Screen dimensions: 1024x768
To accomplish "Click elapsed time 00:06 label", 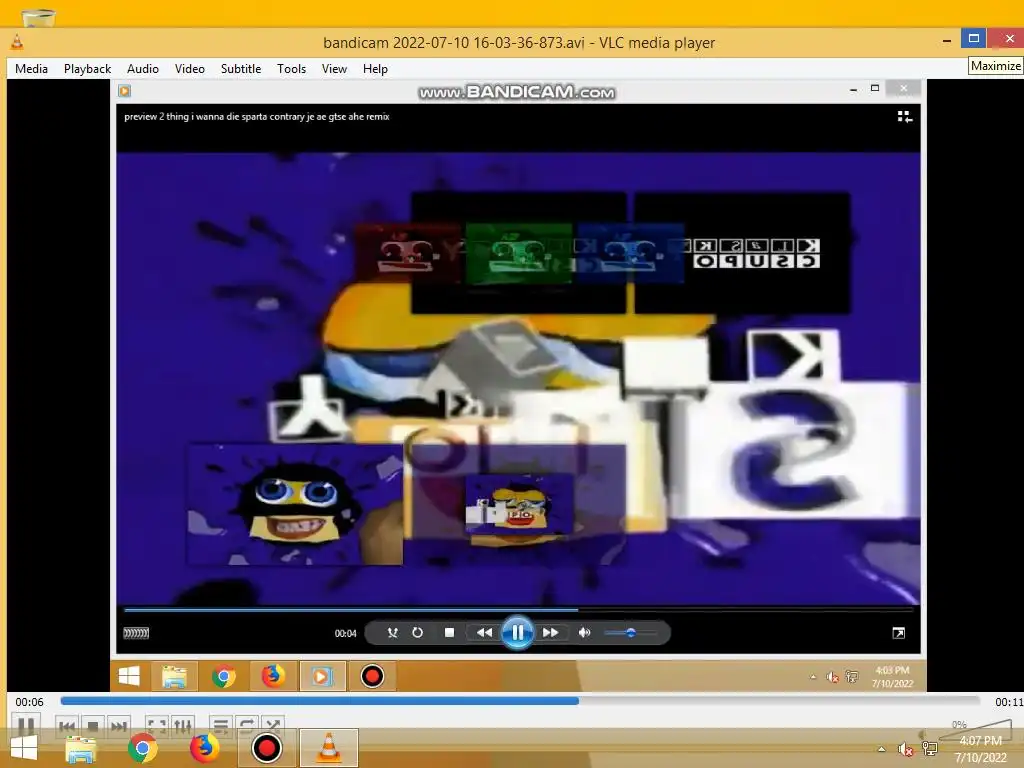I will click(x=29, y=702).
